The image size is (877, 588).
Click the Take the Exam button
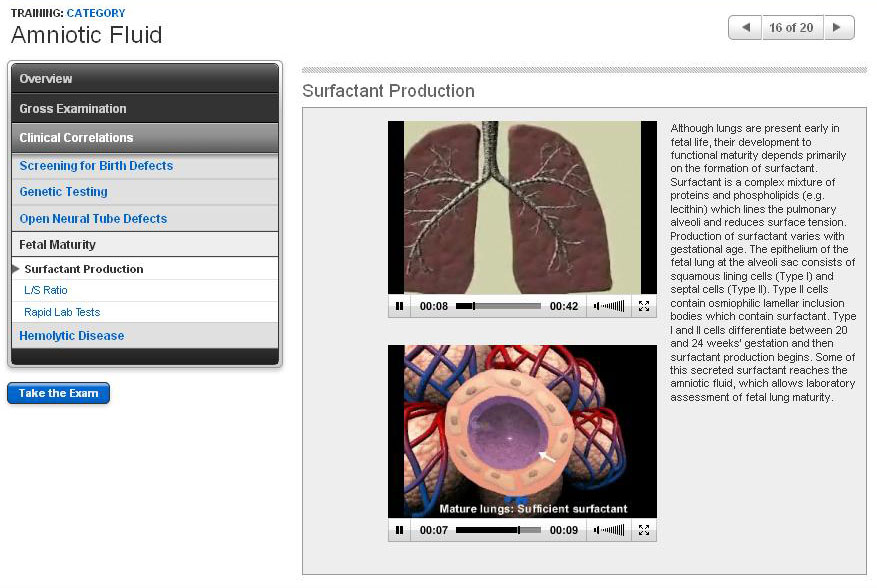click(x=58, y=394)
